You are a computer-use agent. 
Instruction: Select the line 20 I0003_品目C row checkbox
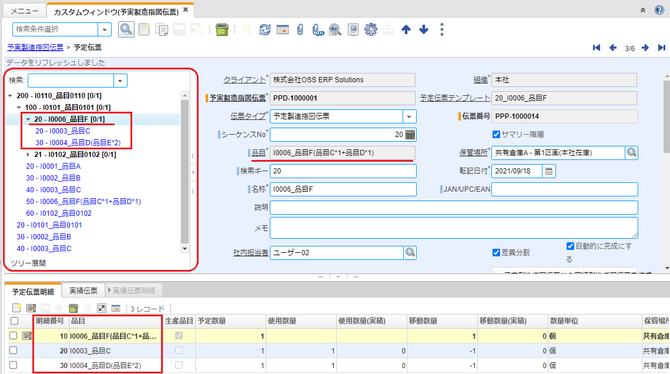13,350
